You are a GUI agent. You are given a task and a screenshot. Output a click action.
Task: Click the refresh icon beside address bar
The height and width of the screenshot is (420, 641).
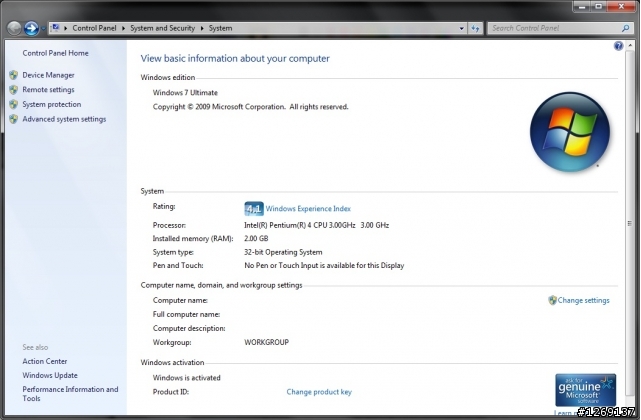pyautogui.click(x=475, y=28)
